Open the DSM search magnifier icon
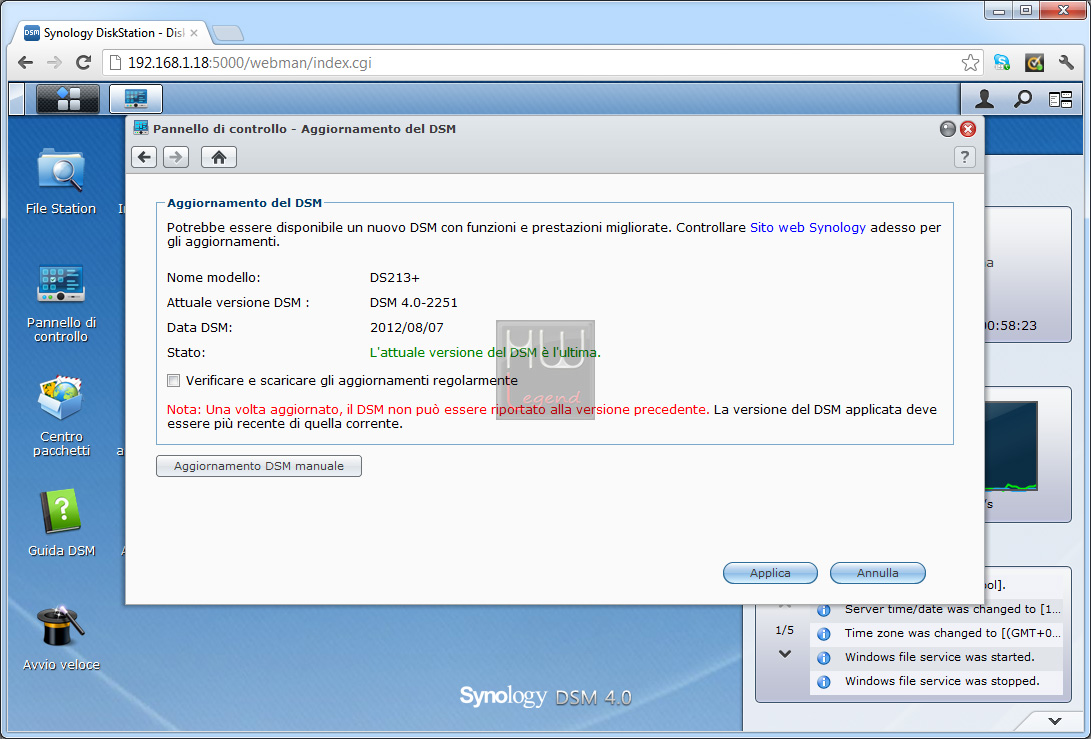The width and height of the screenshot is (1091, 739). coord(1022,100)
